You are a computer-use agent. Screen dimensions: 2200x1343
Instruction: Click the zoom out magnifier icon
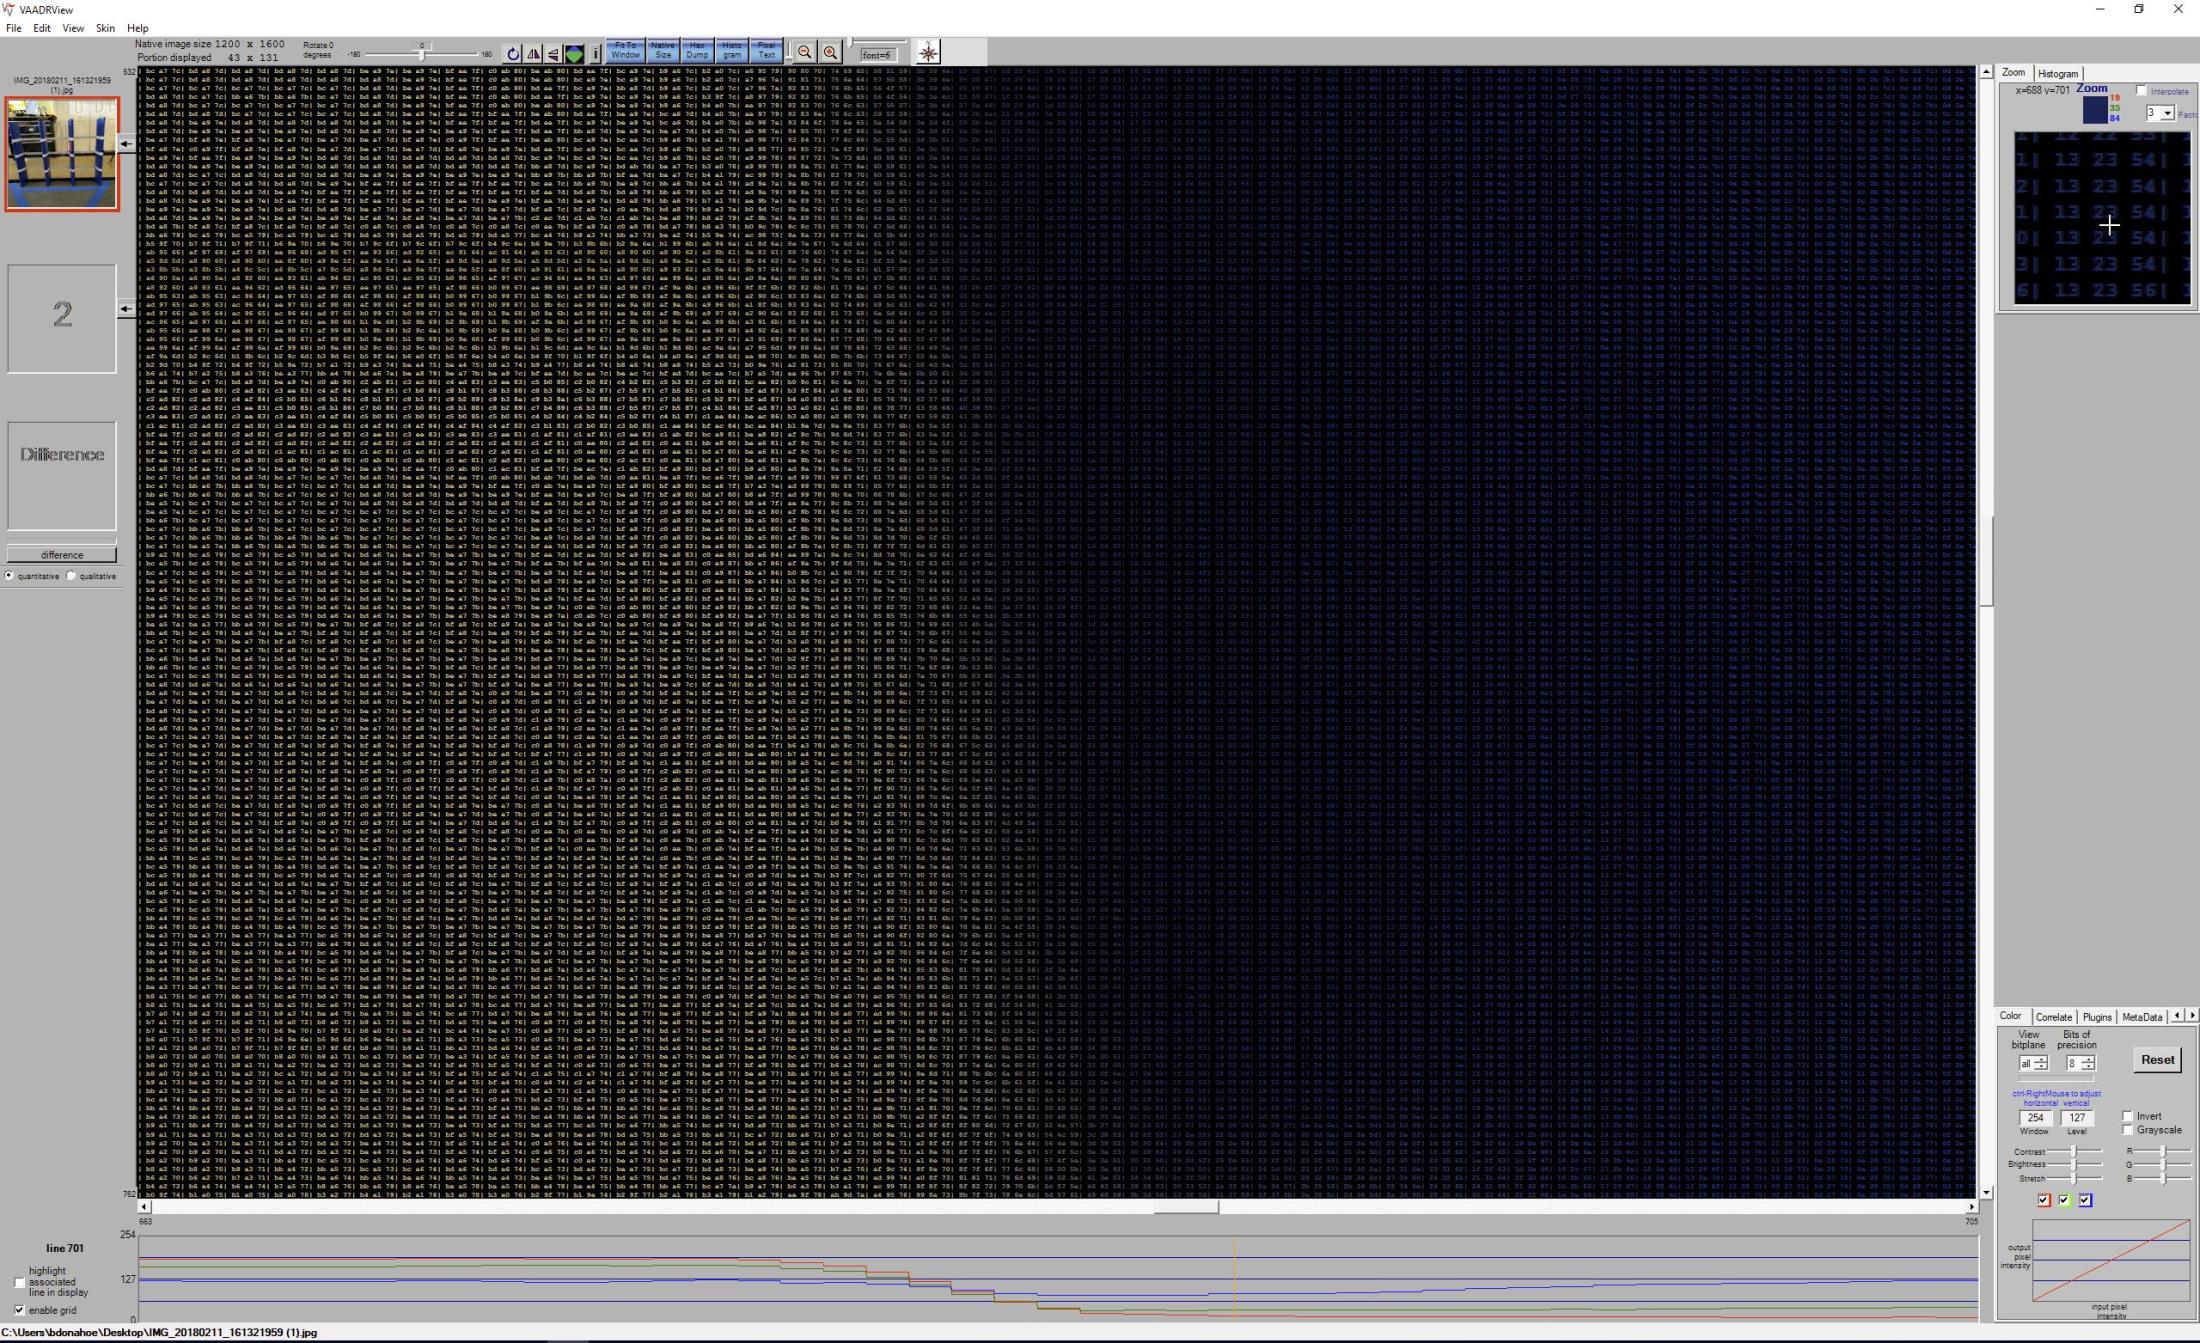tap(804, 53)
